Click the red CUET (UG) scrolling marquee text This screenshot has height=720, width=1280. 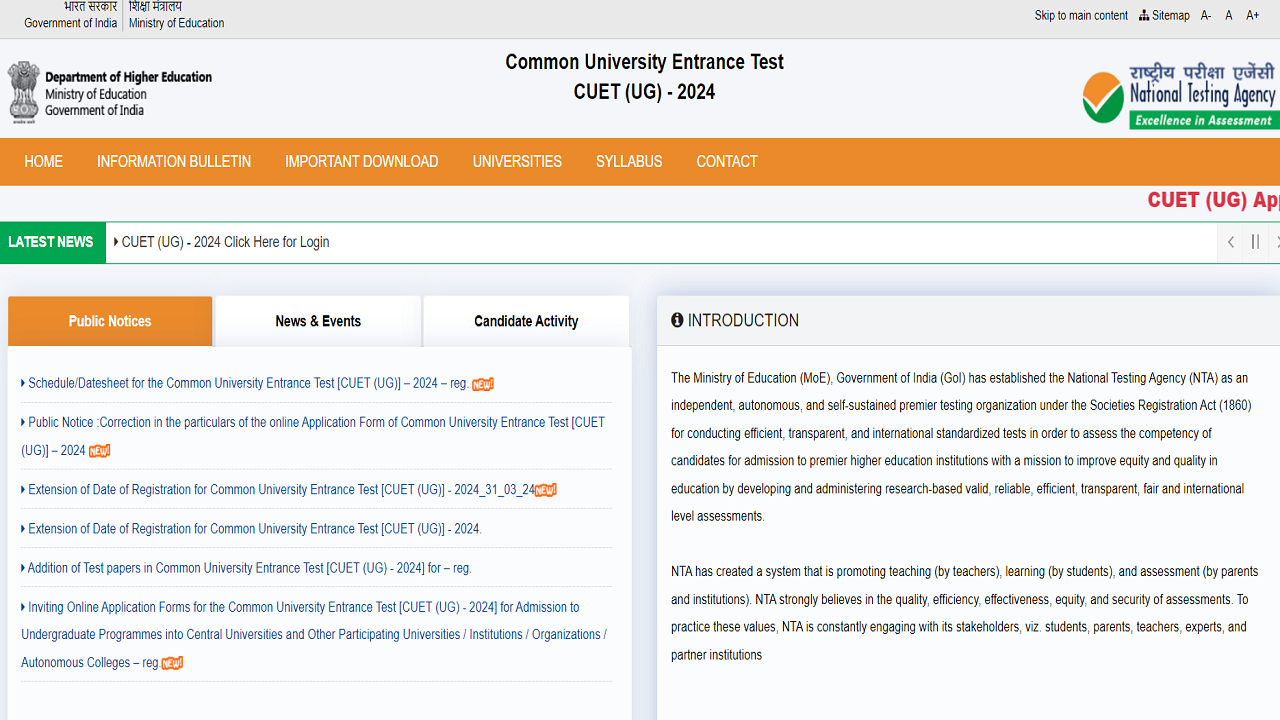pos(1213,200)
